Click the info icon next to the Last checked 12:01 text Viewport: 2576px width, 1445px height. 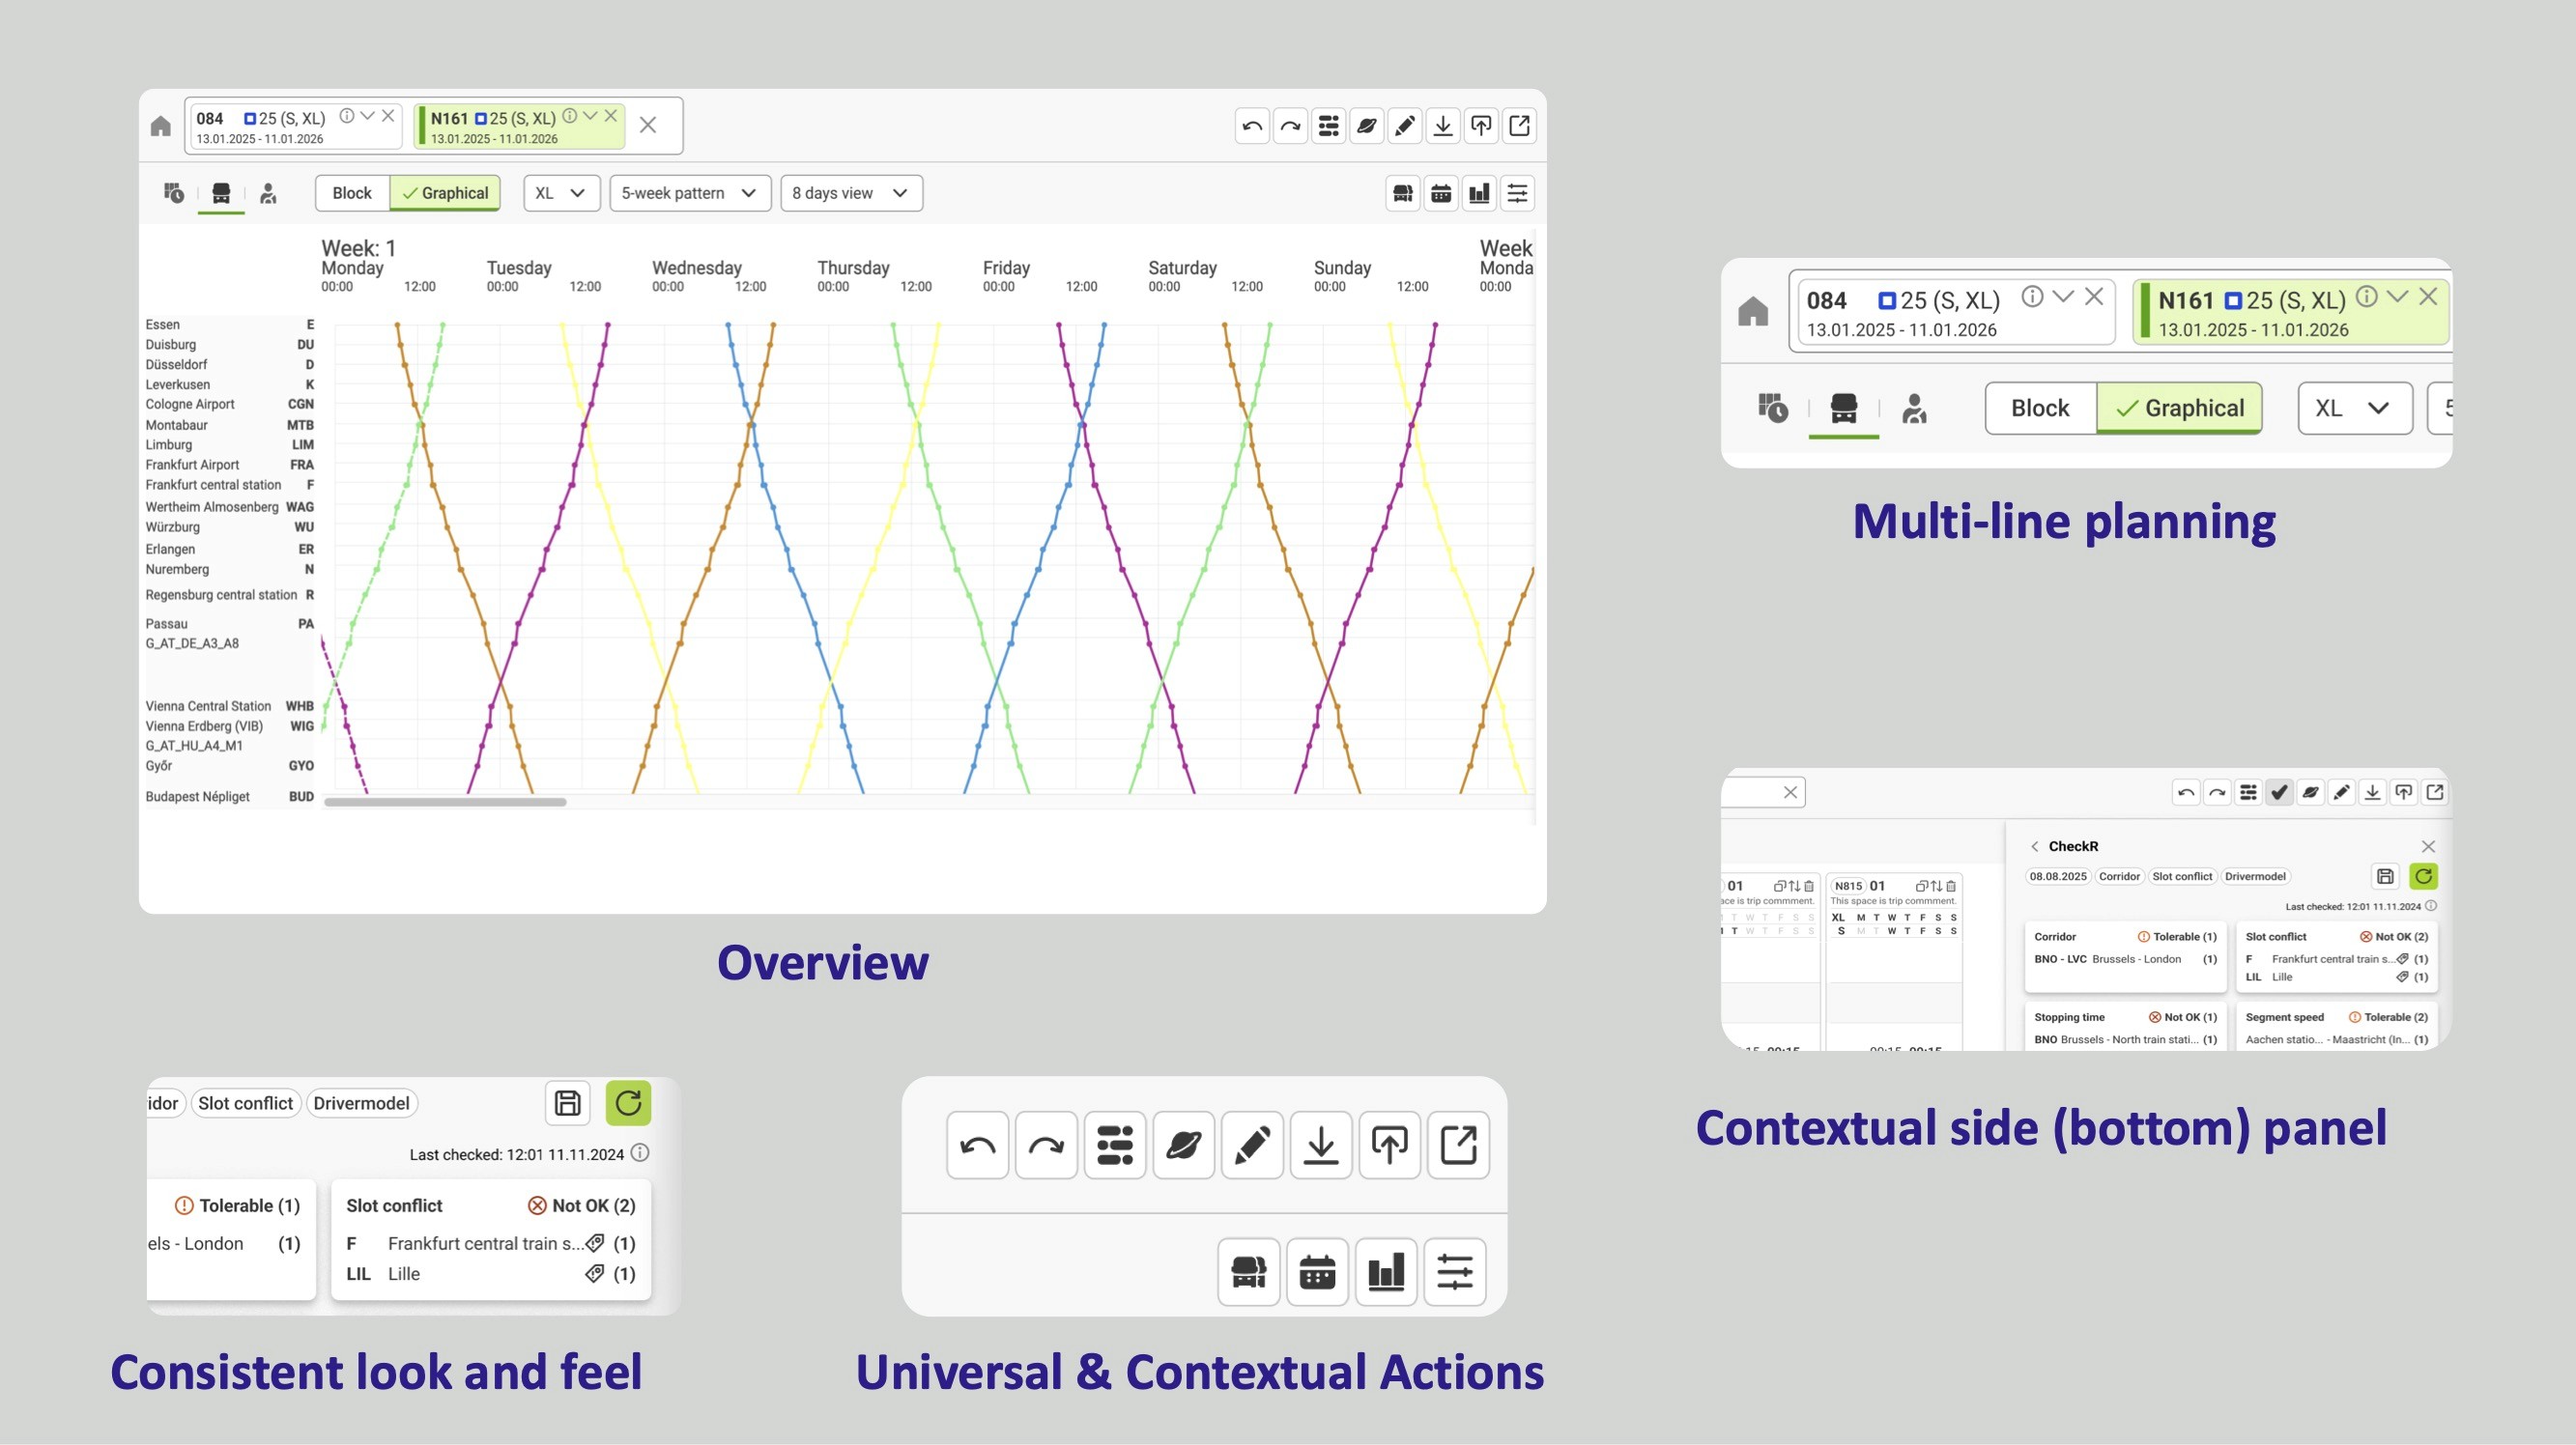coord(640,1153)
